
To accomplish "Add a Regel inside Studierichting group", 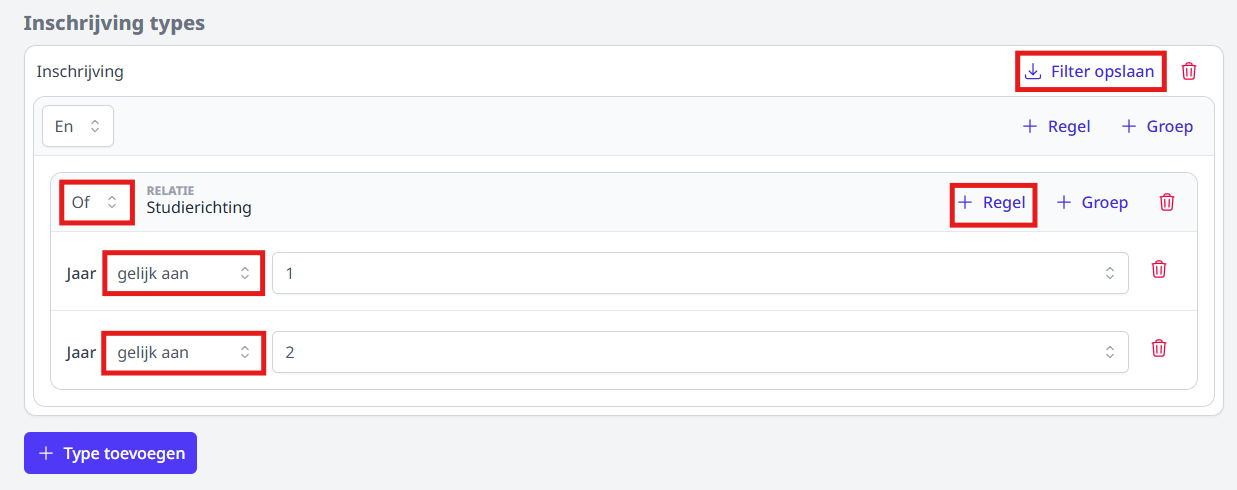I will tap(992, 202).
